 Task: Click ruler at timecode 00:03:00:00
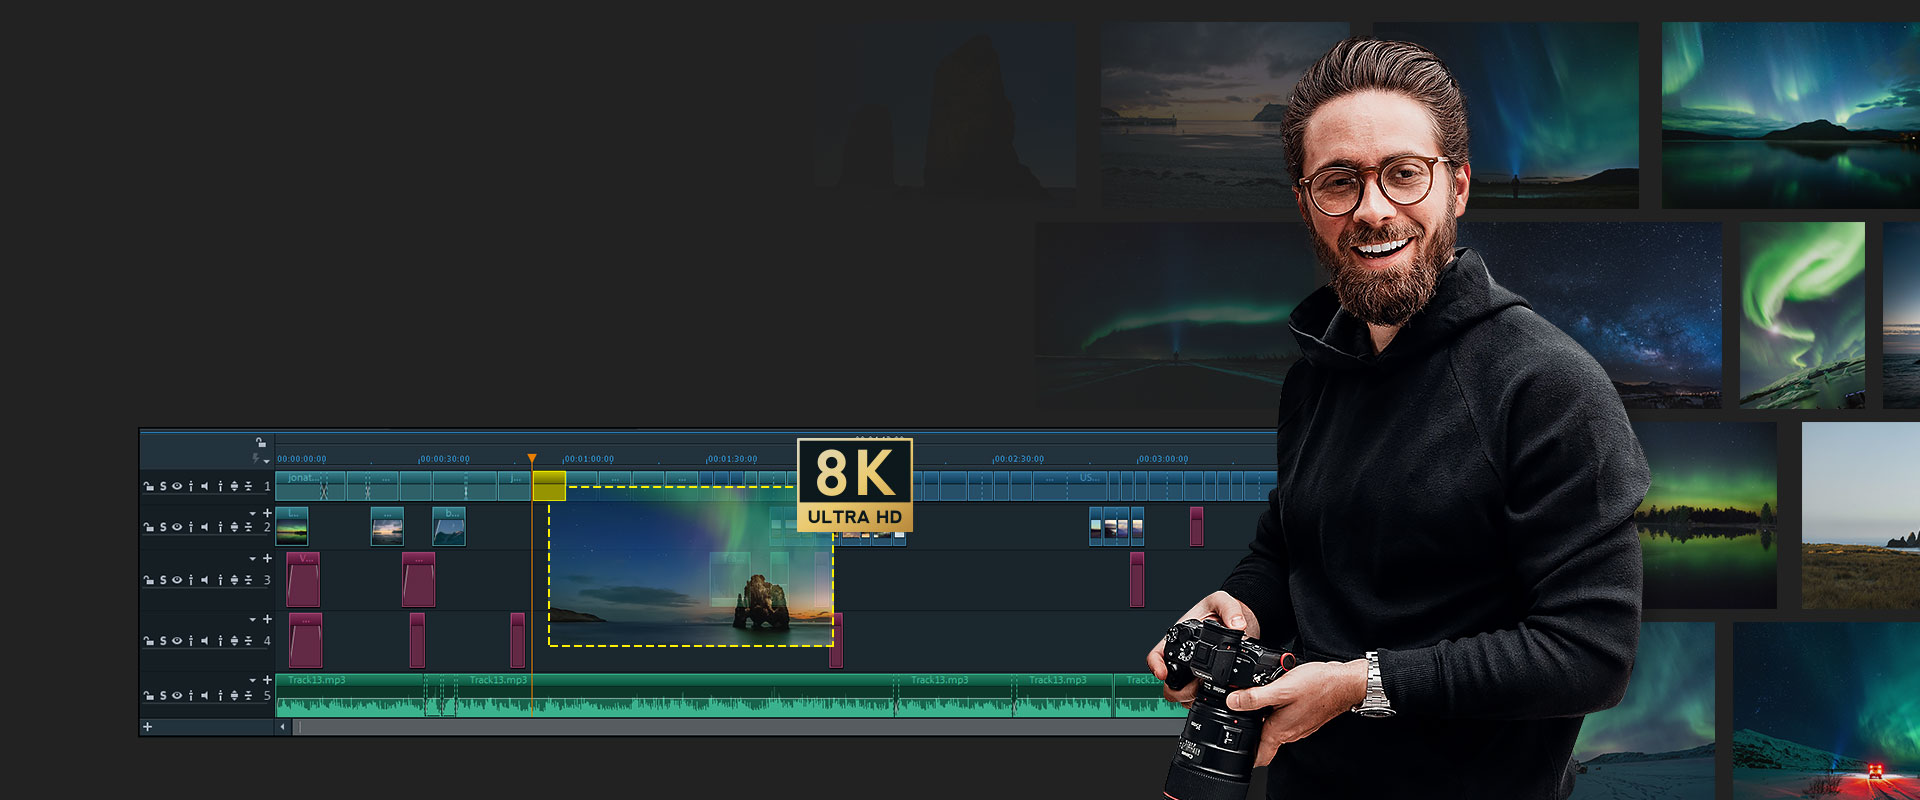click(1163, 459)
